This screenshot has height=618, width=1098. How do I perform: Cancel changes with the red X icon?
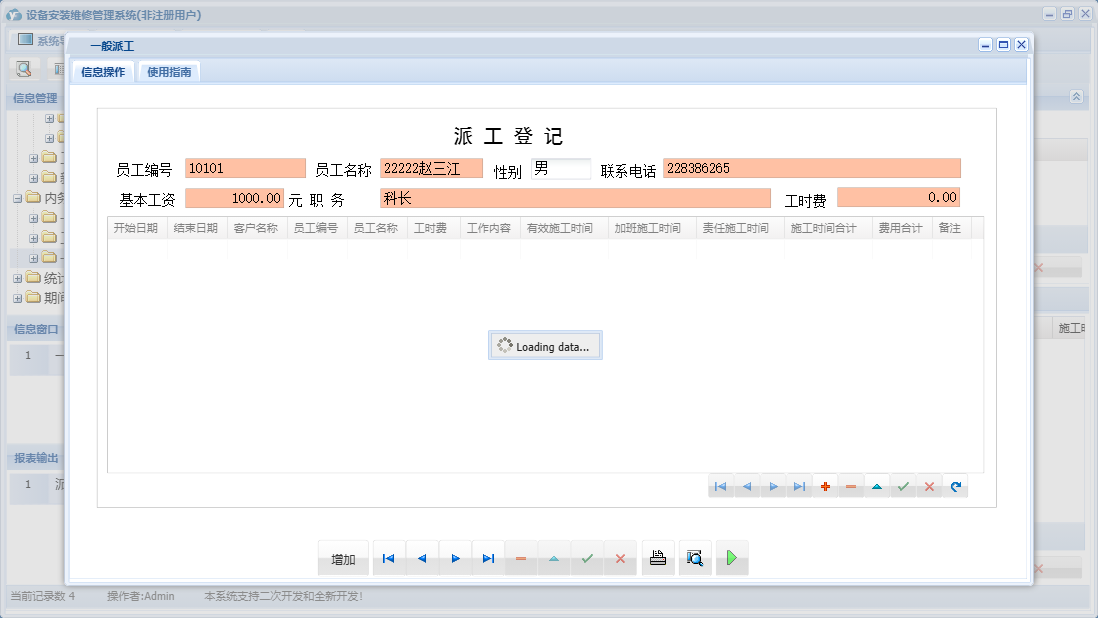pos(929,485)
